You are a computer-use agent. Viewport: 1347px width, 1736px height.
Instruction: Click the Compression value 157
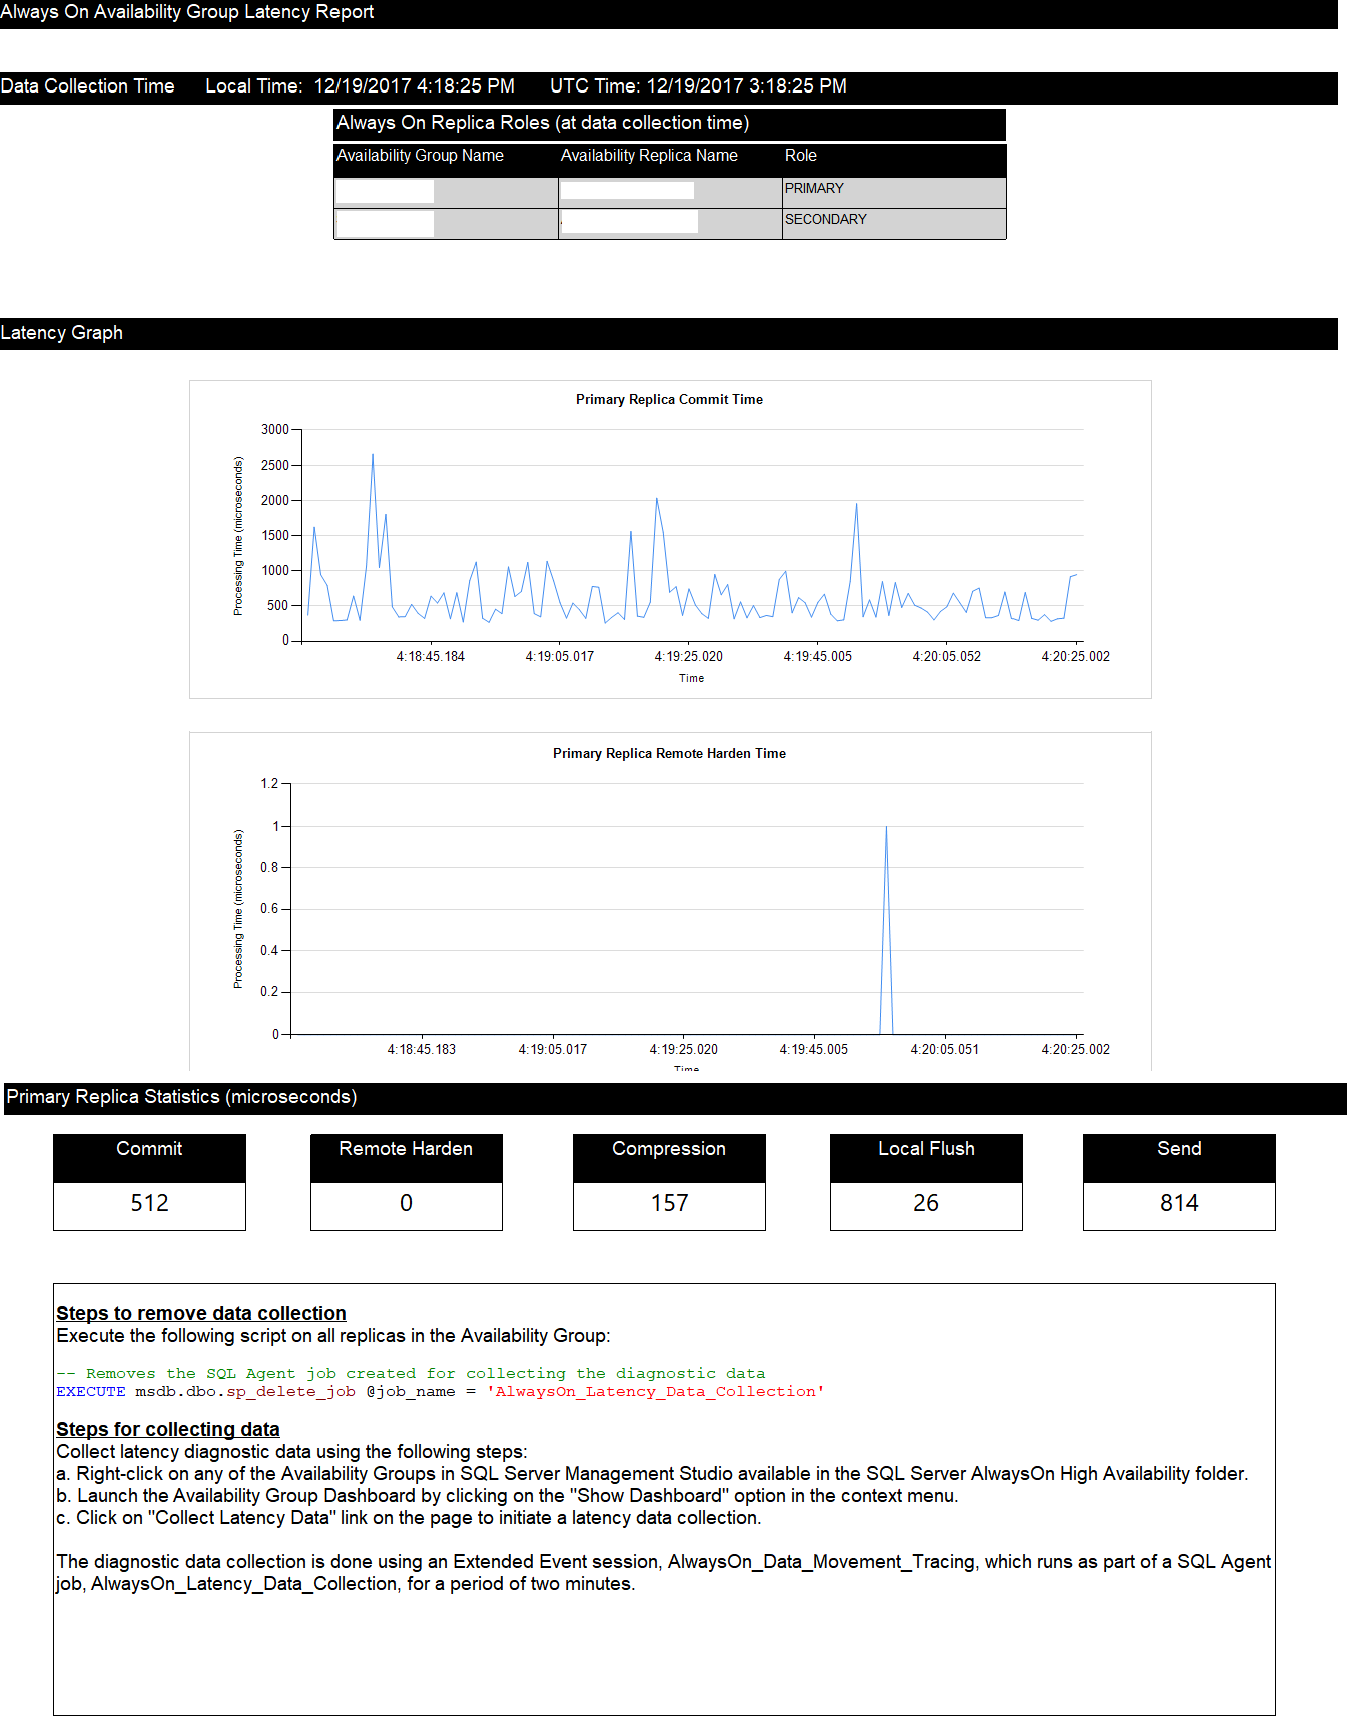(x=669, y=1204)
